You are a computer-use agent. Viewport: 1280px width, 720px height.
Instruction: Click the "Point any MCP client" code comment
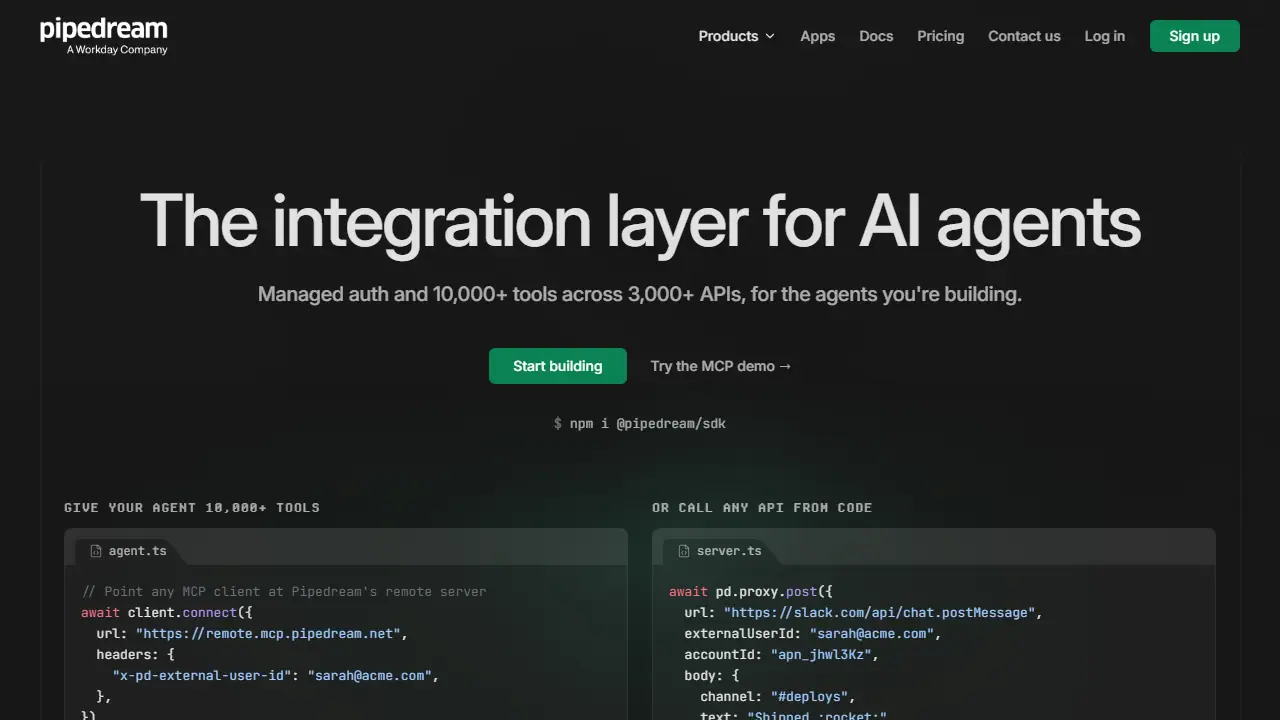click(284, 592)
